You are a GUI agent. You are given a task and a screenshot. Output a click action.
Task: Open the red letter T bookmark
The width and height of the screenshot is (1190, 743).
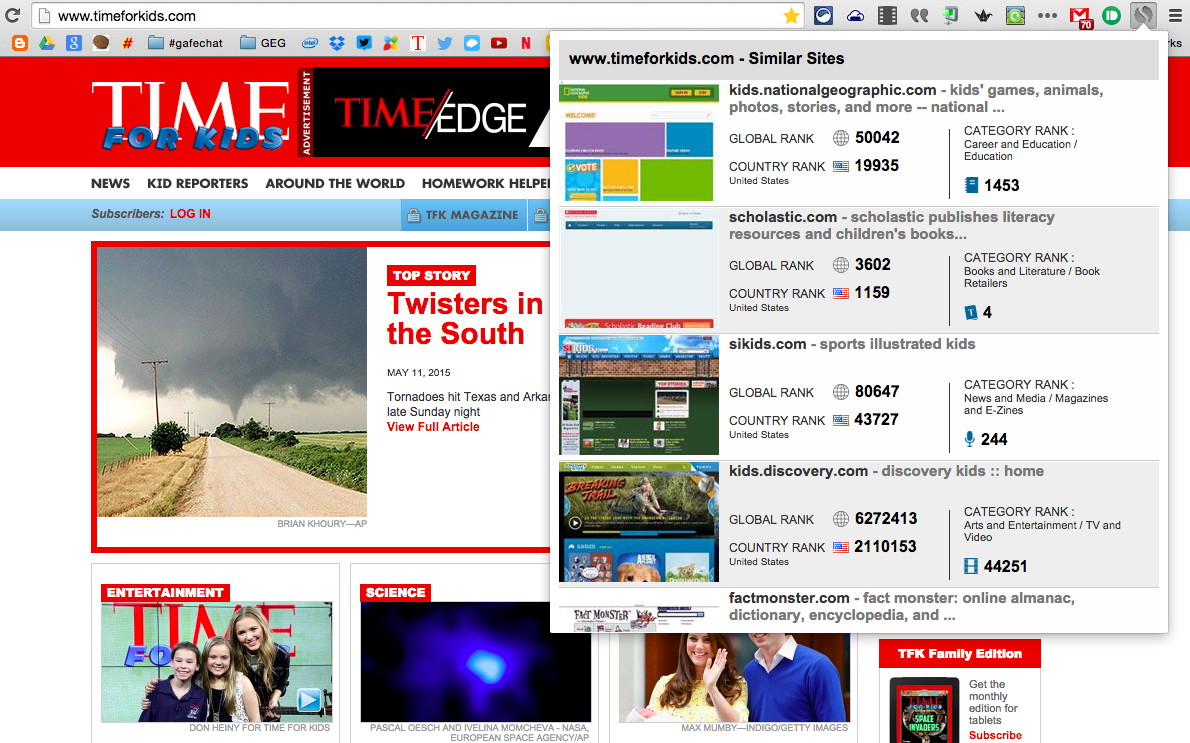point(417,43)
